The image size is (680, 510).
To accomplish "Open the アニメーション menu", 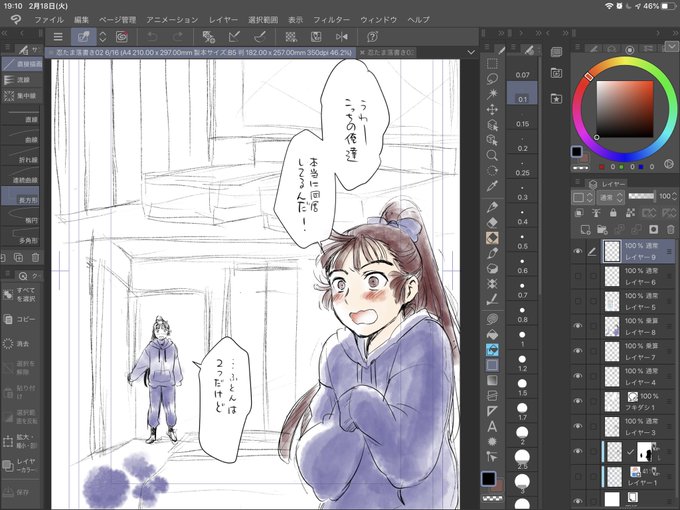I will 172,20.
